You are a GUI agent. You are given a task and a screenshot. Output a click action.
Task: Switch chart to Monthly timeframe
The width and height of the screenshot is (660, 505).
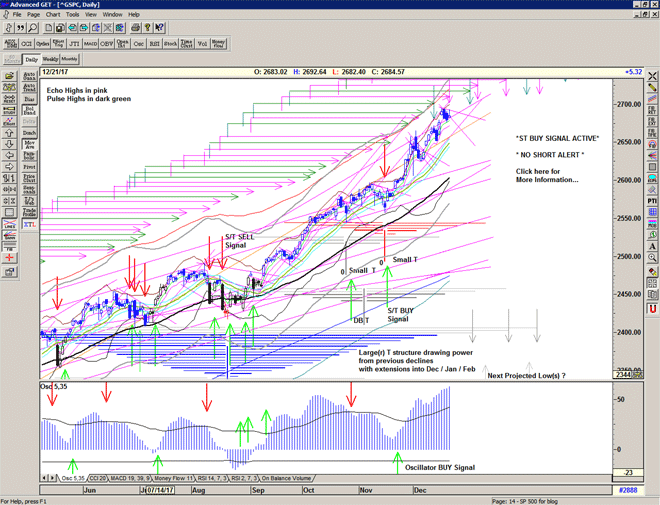click(x=71, y=60)
